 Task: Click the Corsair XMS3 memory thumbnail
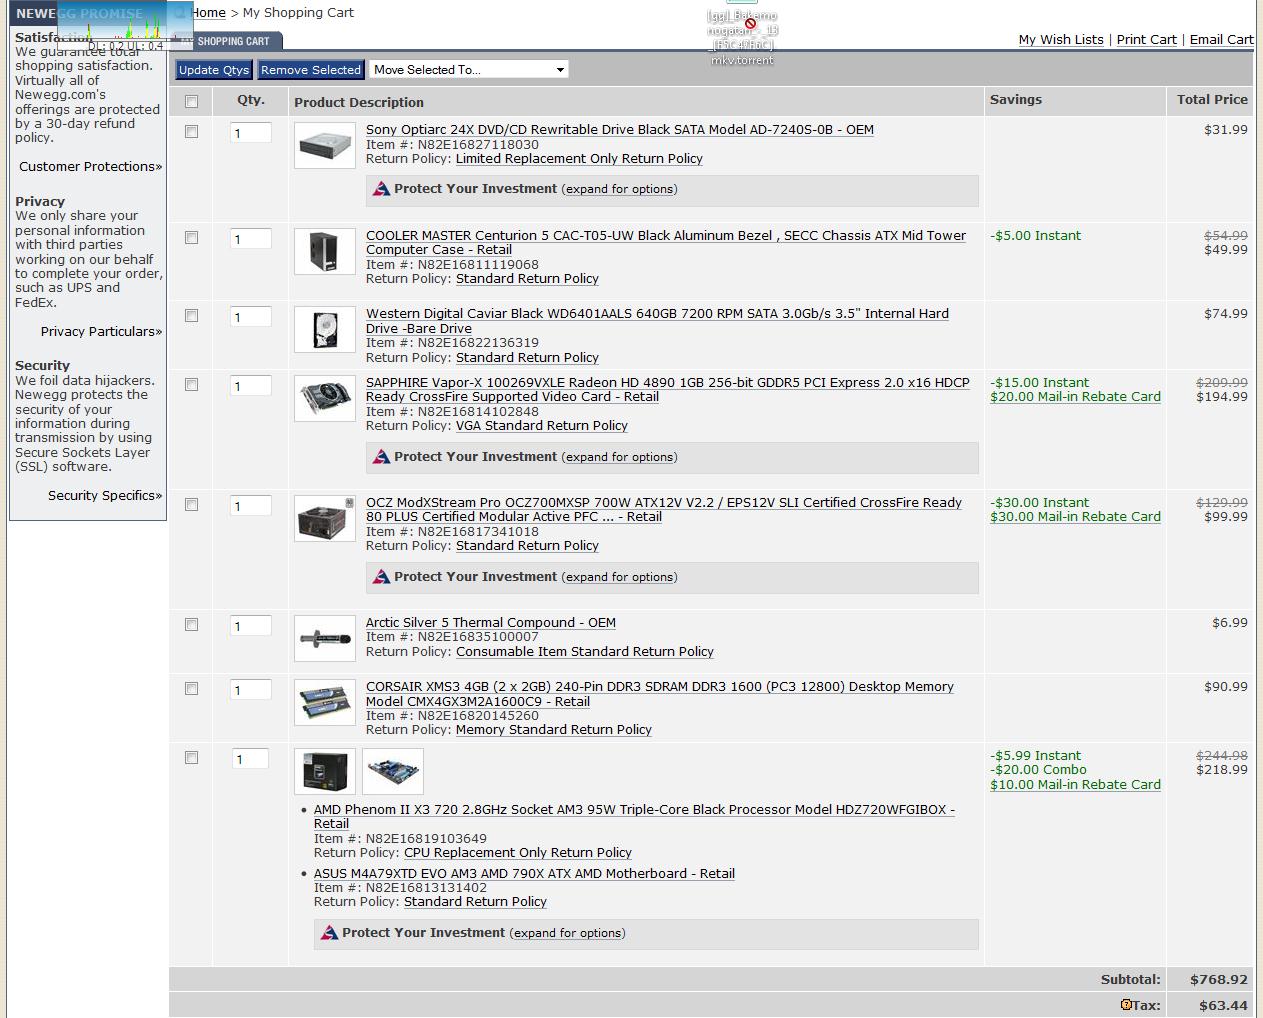[325, 702]
